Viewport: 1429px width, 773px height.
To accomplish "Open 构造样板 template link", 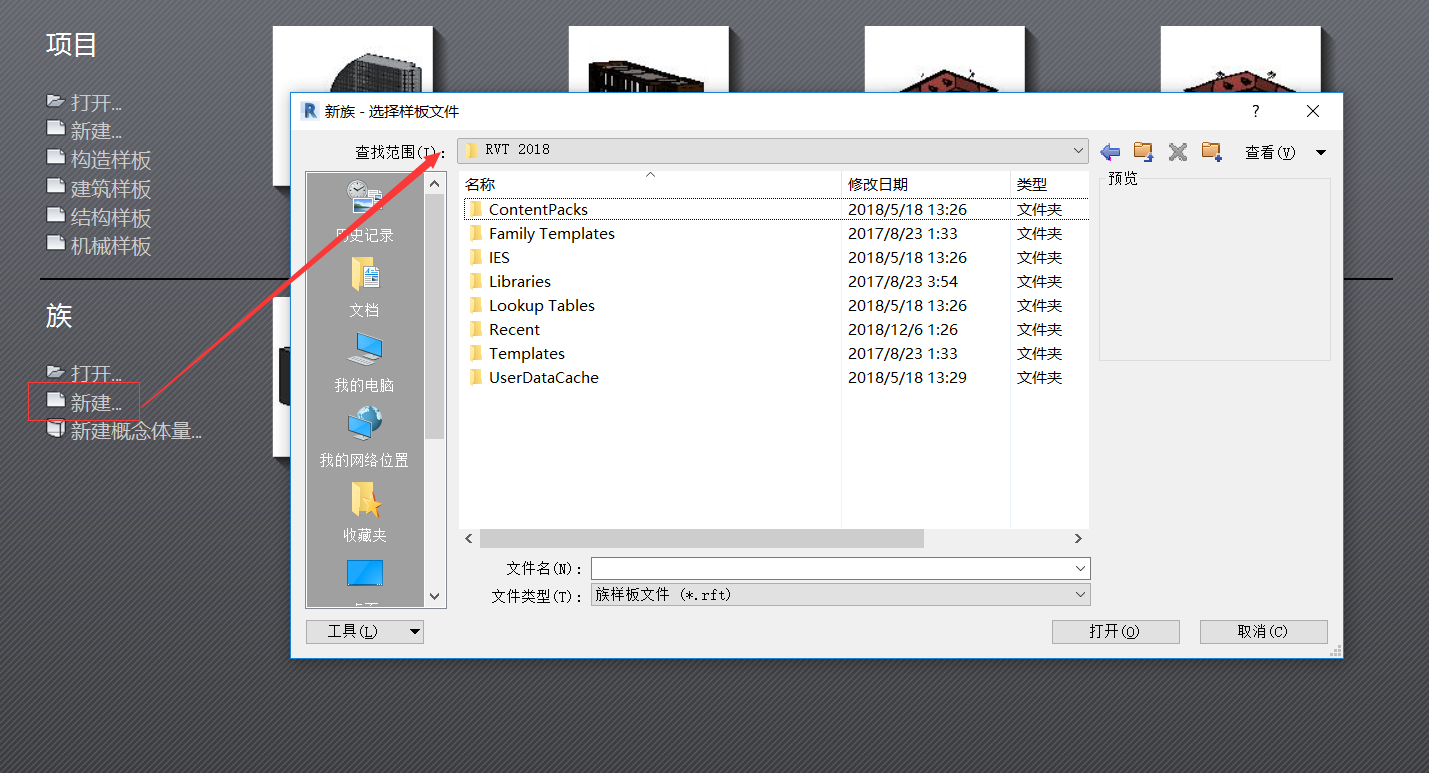I will (99, 160).
